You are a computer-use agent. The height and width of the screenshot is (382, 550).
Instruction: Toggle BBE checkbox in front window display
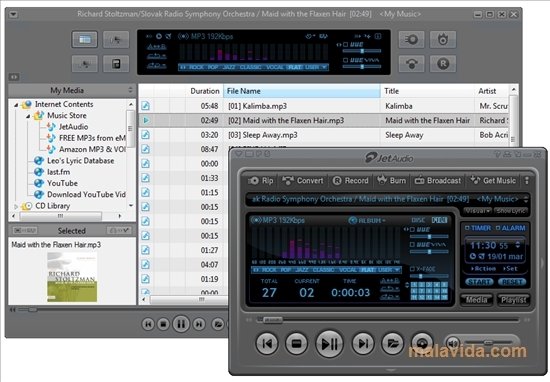[412, 230]
